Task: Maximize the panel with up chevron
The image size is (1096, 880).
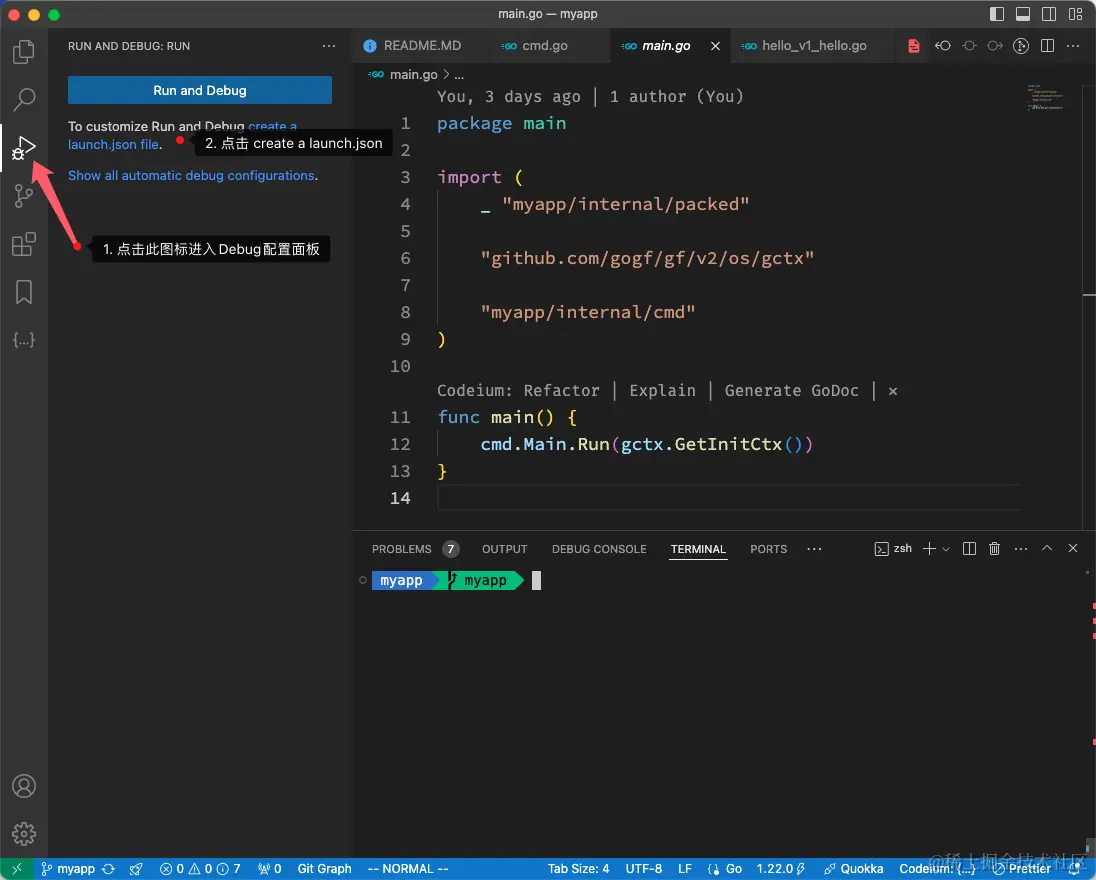Action: [x=1047, y=549]
